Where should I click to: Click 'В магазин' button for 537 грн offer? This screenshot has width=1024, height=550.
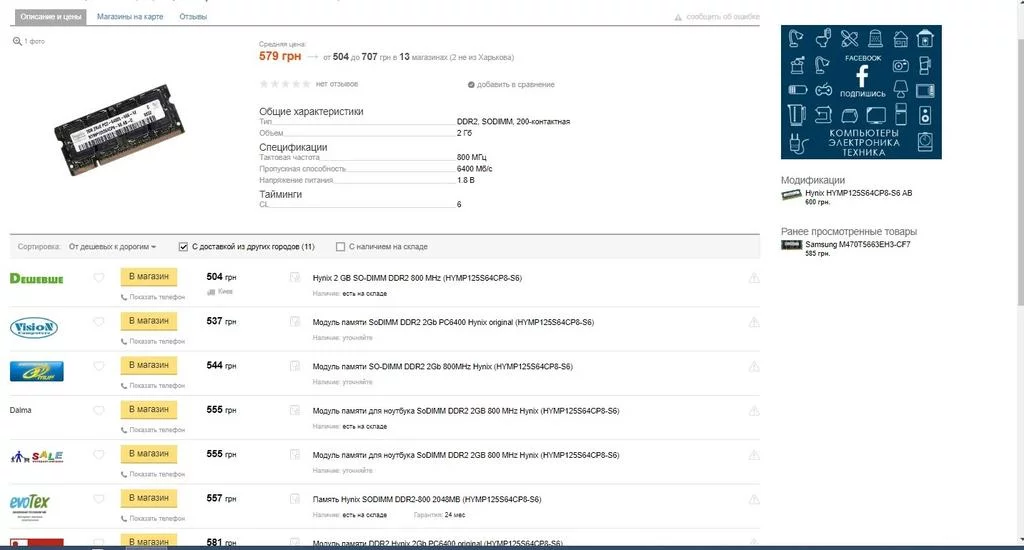[149, 321]
